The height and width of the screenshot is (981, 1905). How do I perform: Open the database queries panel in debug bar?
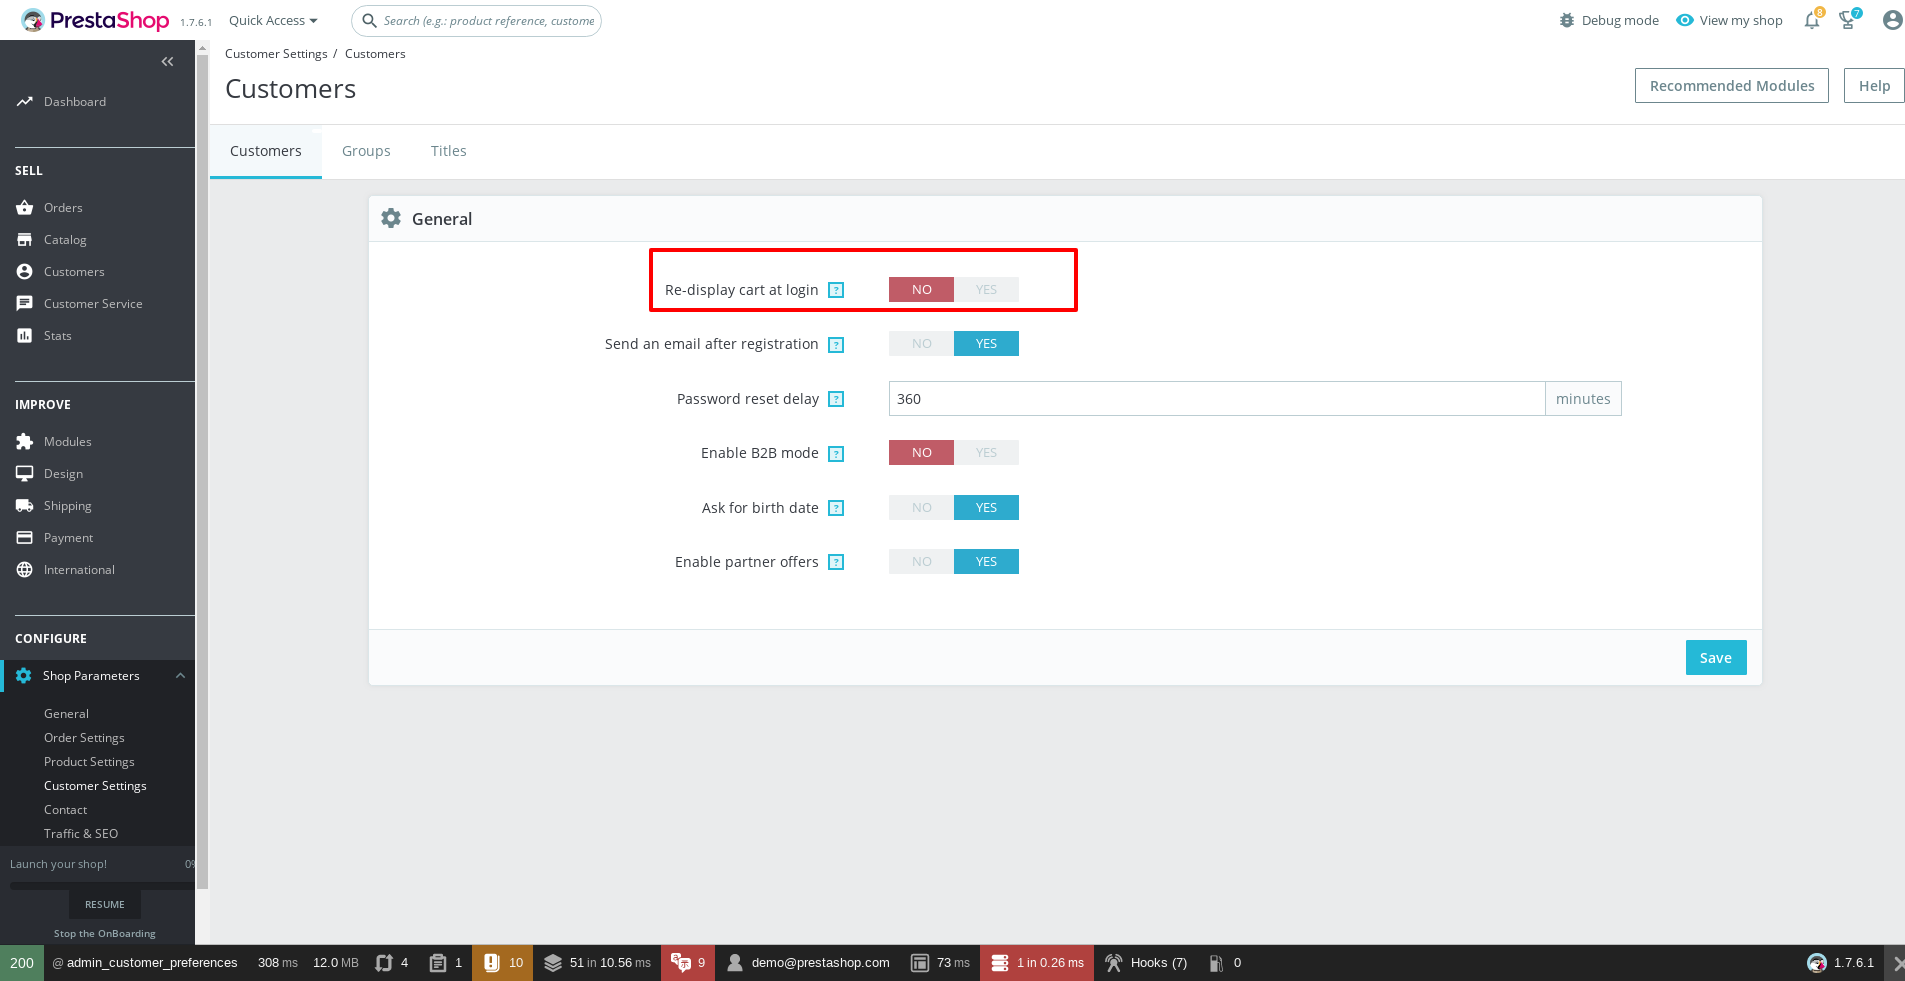1037,963
